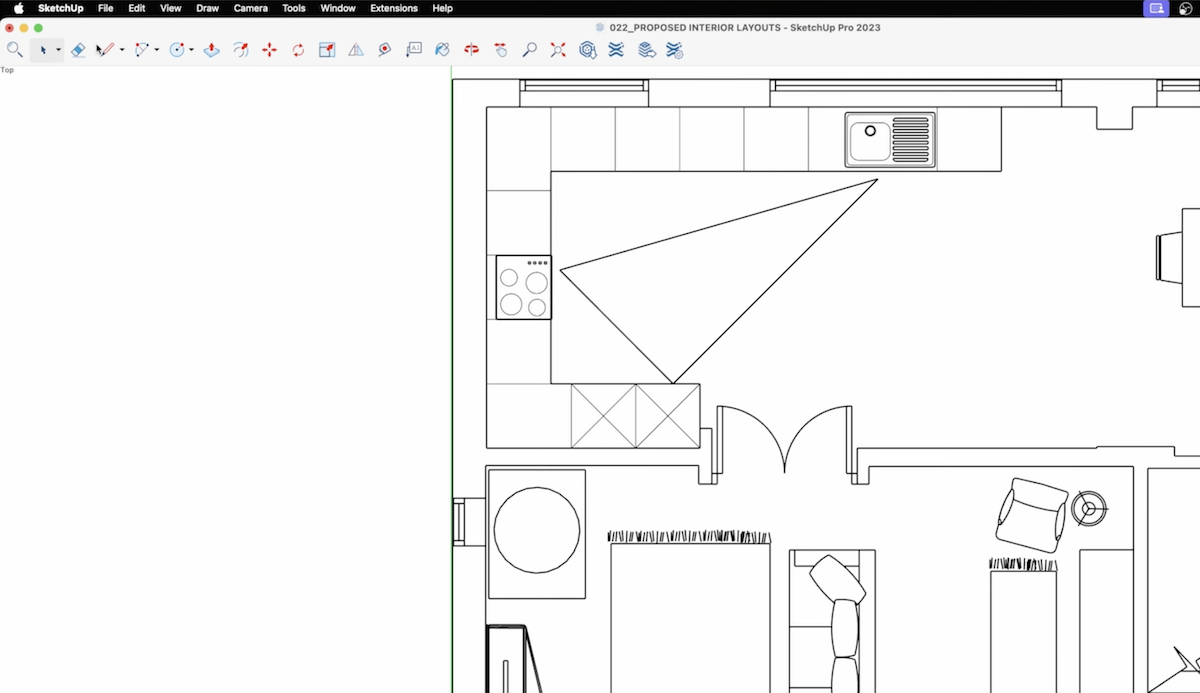This screenshot has width=1200, height=693.
Task: Click the Send to LayOut icon
Action: [647, 49]
